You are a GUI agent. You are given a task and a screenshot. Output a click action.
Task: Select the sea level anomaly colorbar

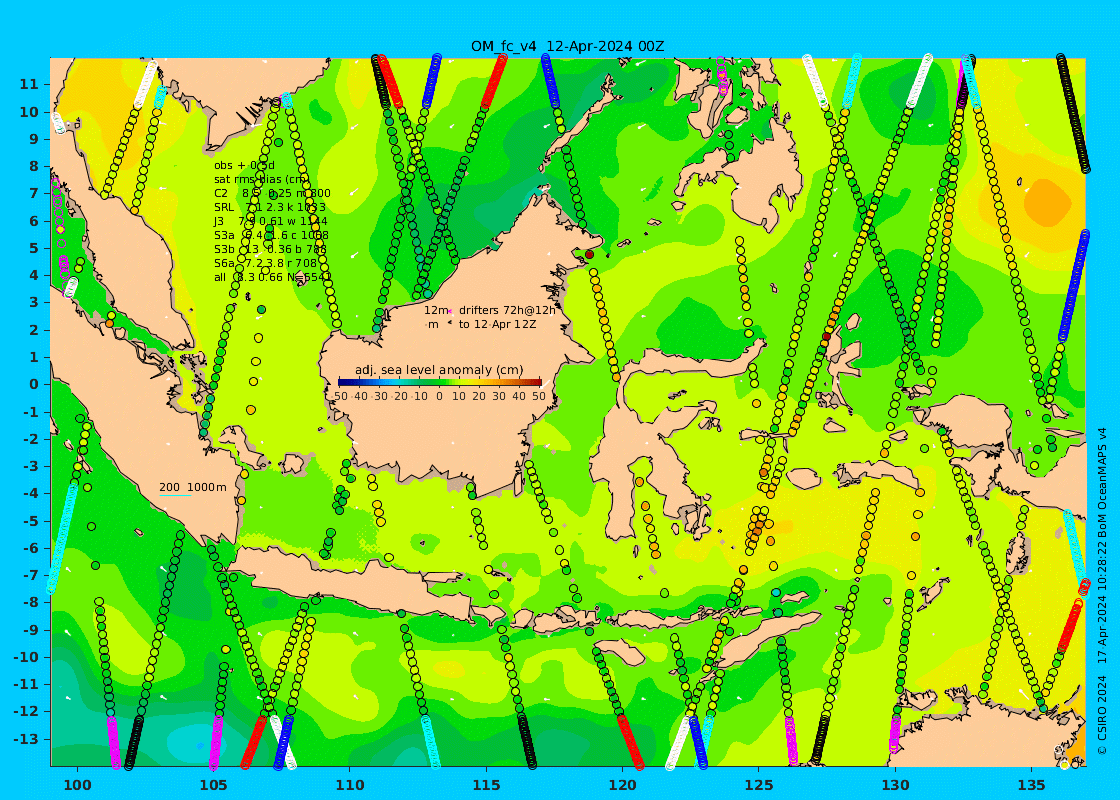[x=440, y=382]
